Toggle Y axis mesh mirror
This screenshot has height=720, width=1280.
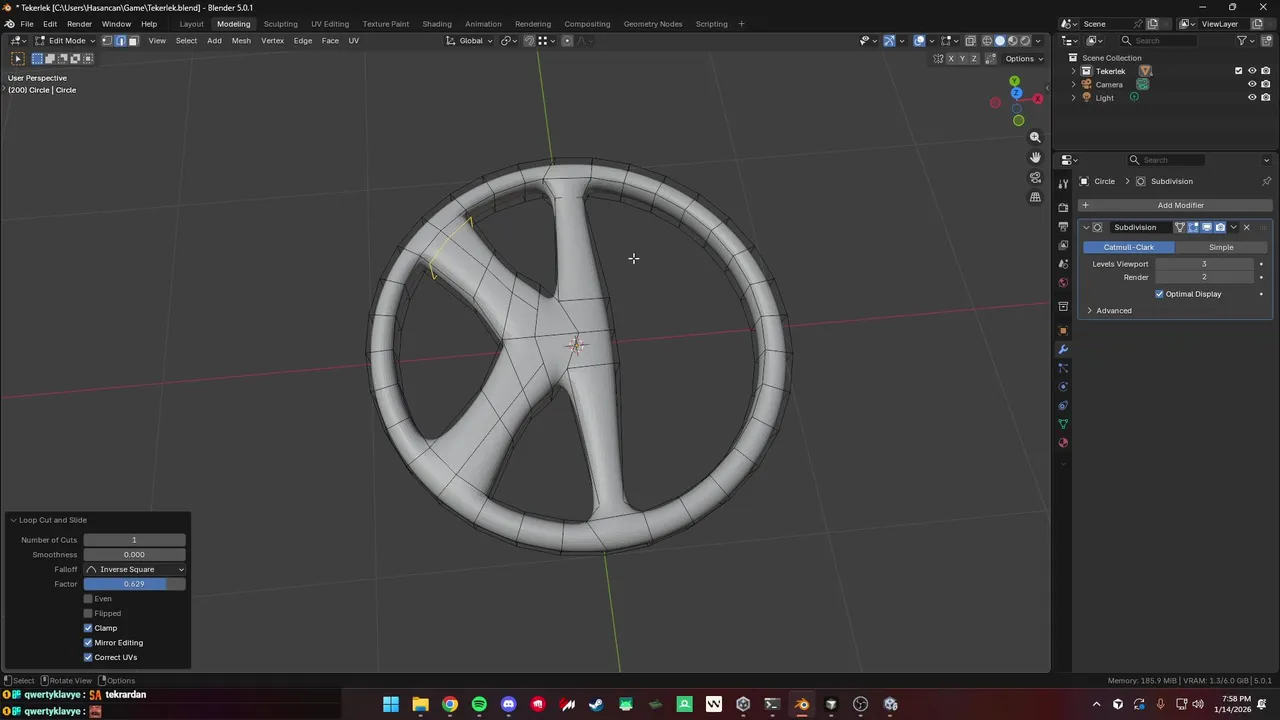tap(963, 59)
